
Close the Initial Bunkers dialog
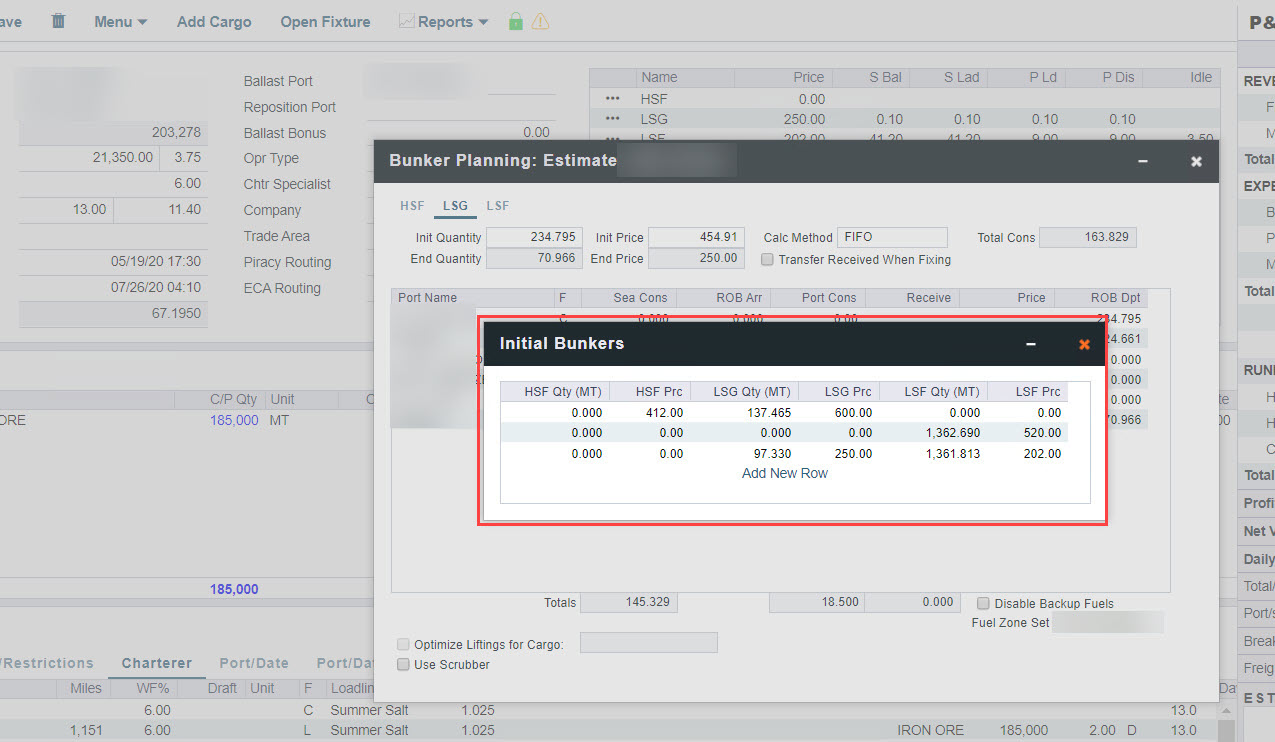coord(1084,344)
